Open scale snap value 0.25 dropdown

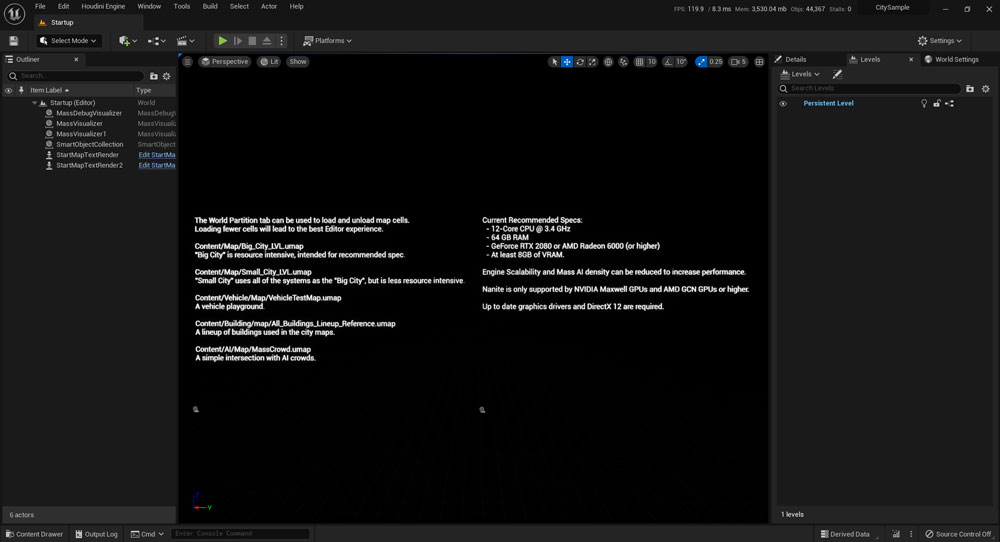pyautogui.click(x=716, y=62)
